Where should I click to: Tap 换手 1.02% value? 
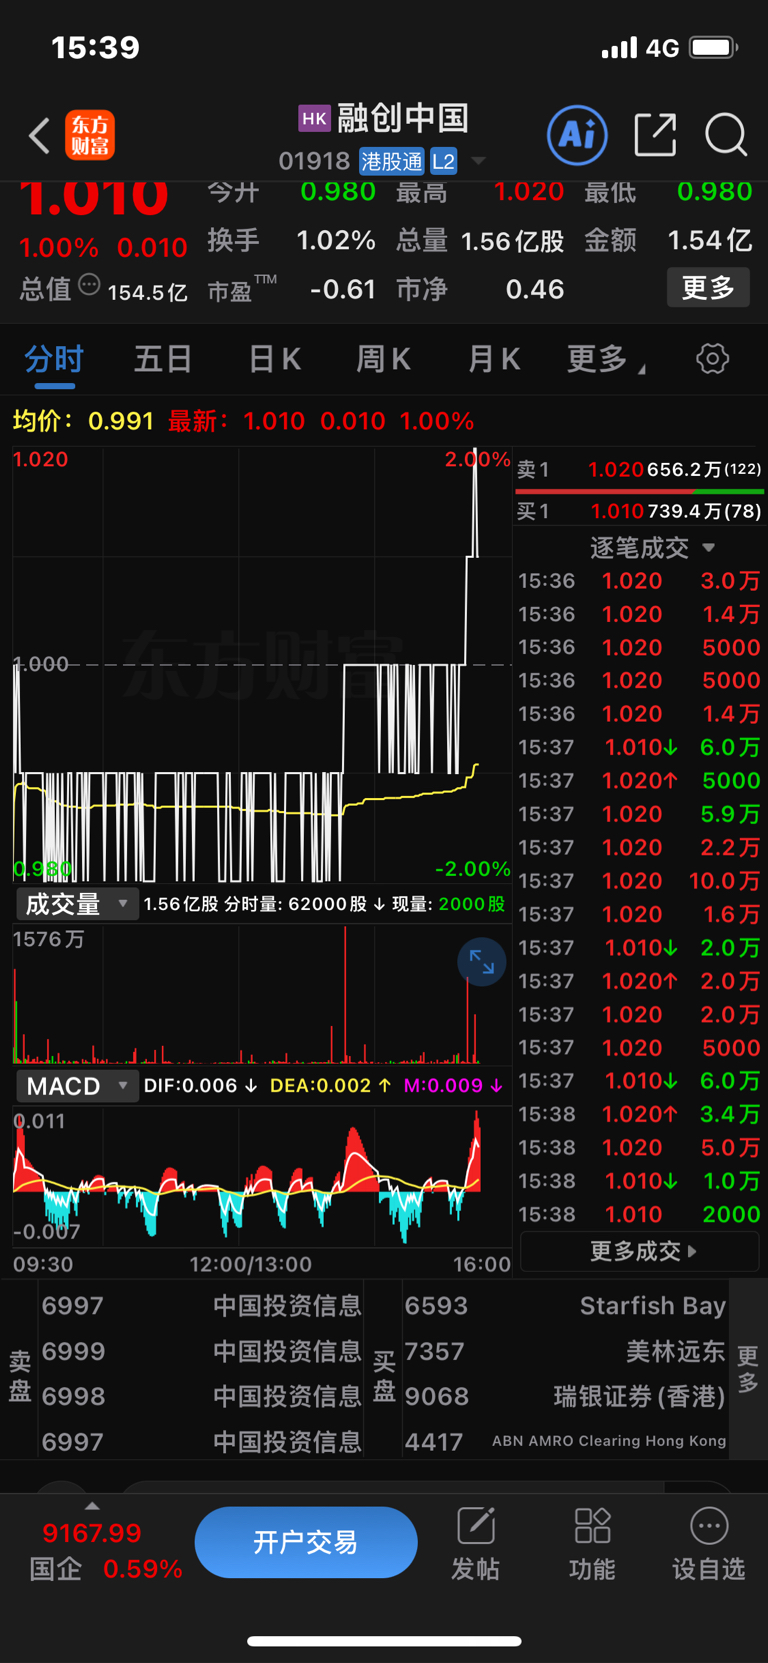click(x=291, y=240)
